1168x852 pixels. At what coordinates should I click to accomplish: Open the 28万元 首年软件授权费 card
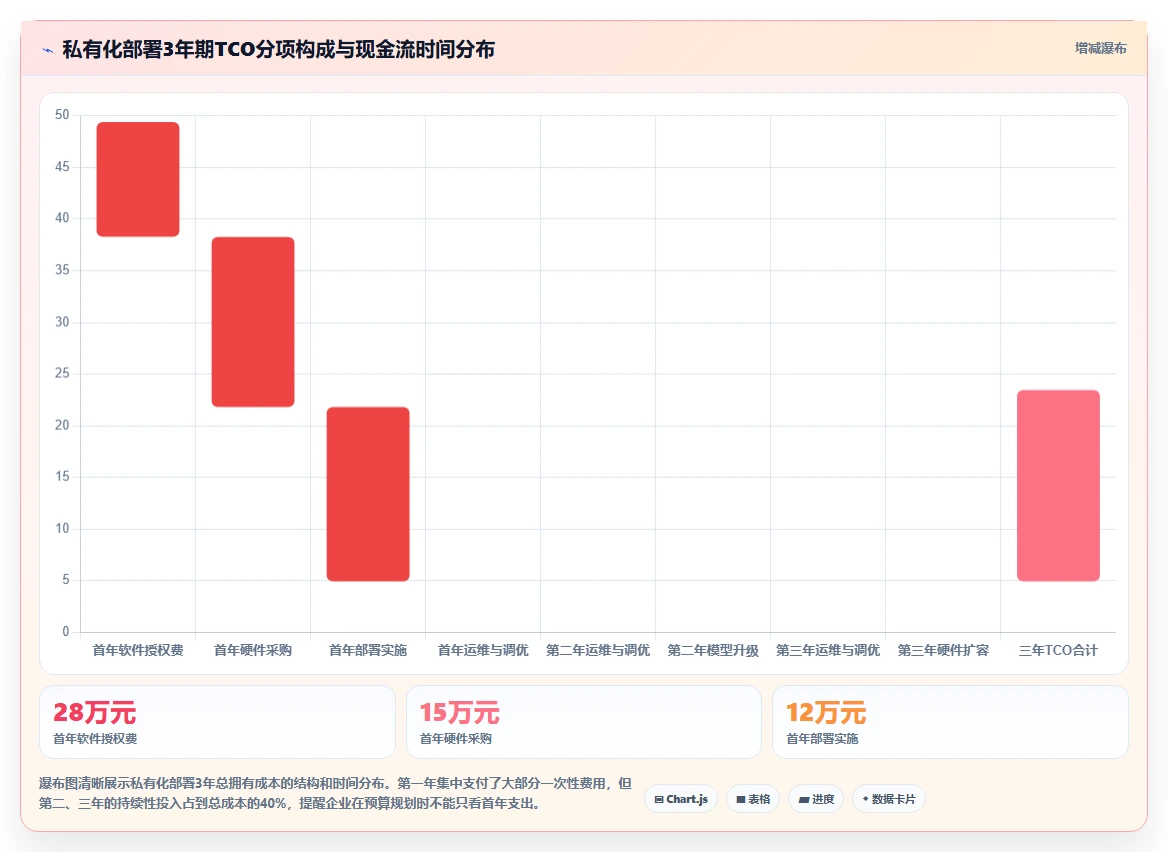pos(217,722)
